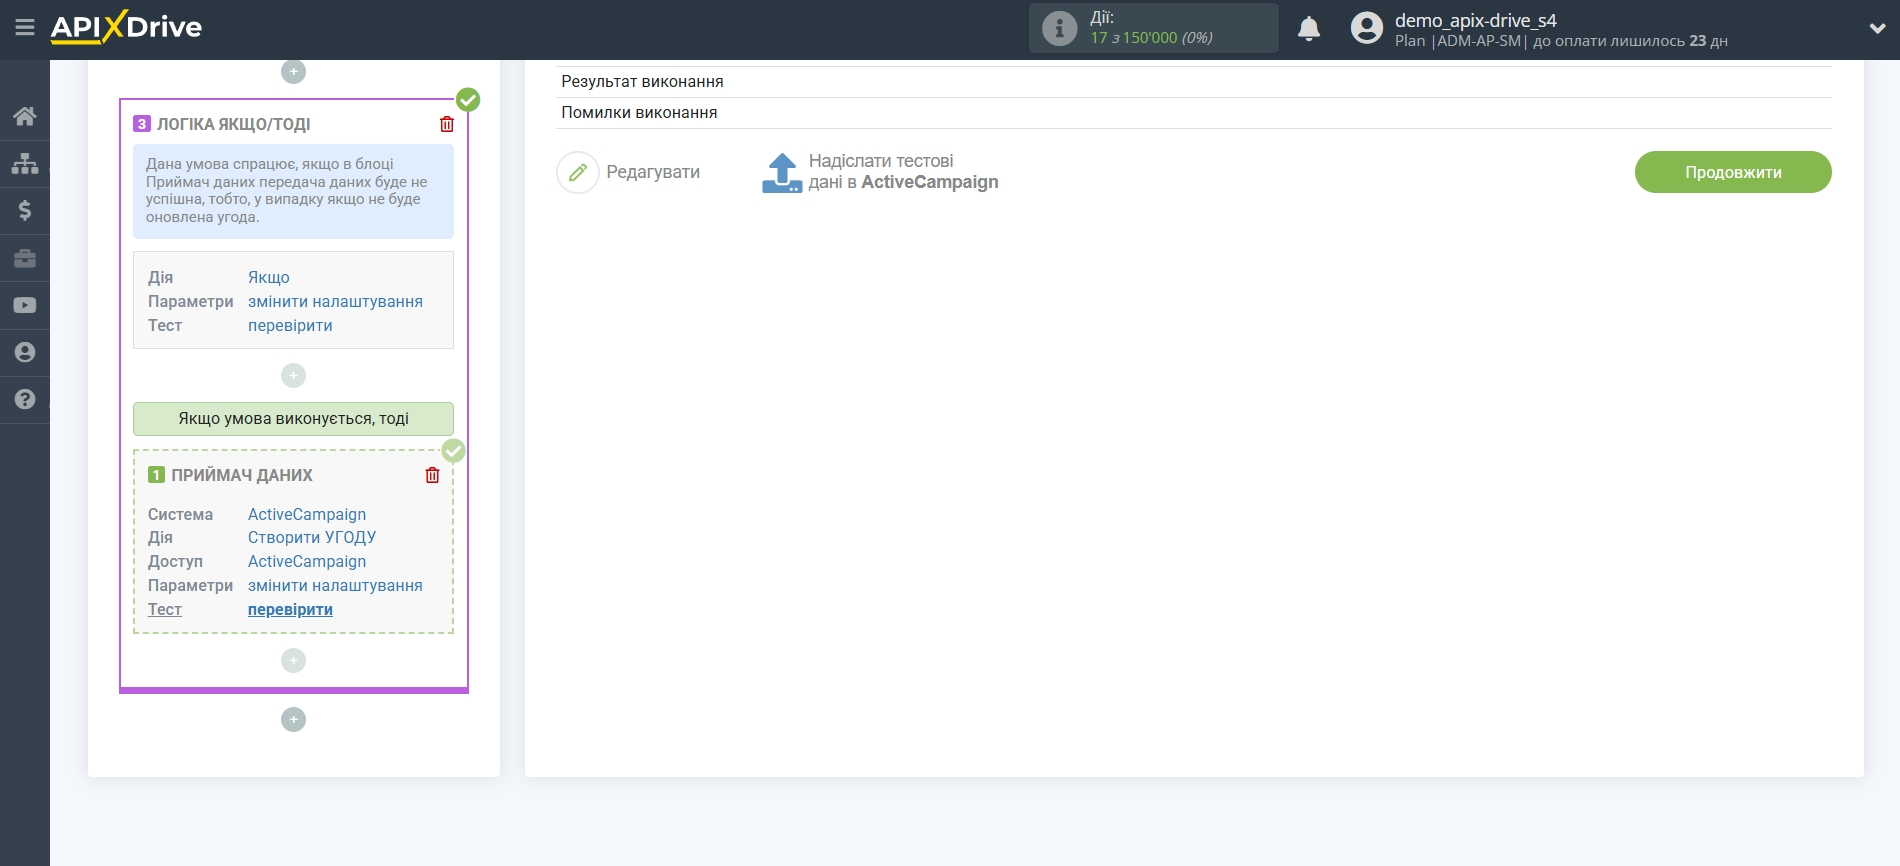Add a step below ПРИЙМАЧ ДАНИХ card
This screenshot has height=866, width=1900.
[x=293, y=660]
